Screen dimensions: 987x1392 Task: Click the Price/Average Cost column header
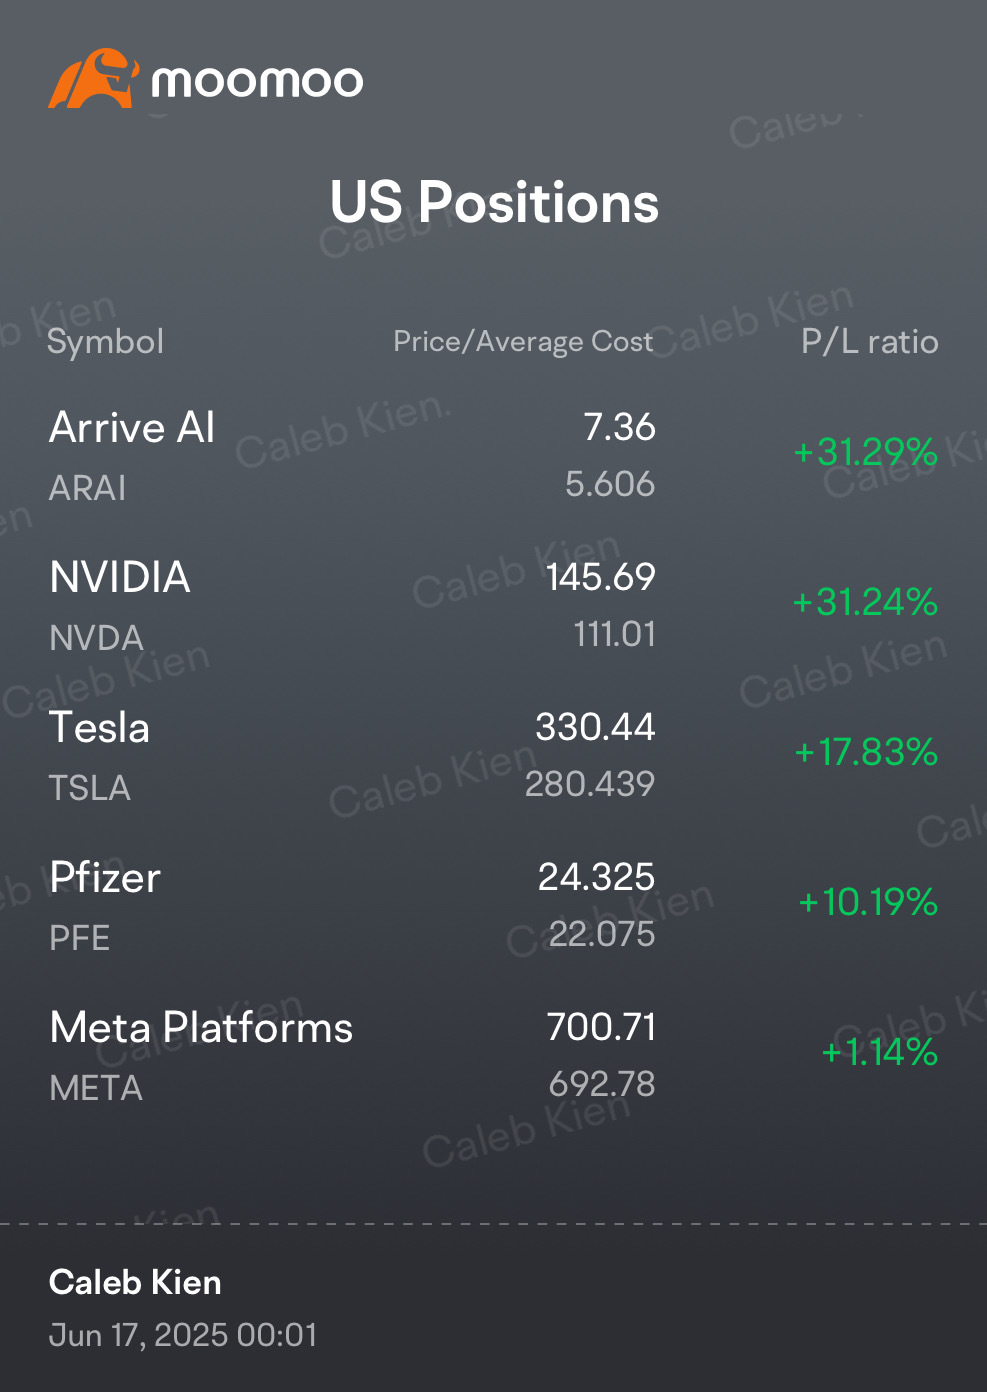click(523, 342)
